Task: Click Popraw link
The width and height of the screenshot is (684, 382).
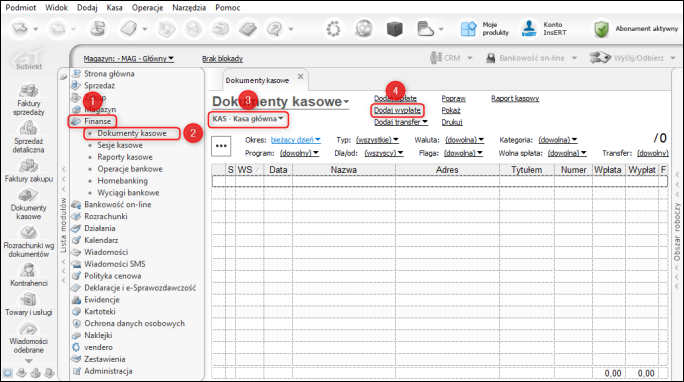Action: [453, 99]
